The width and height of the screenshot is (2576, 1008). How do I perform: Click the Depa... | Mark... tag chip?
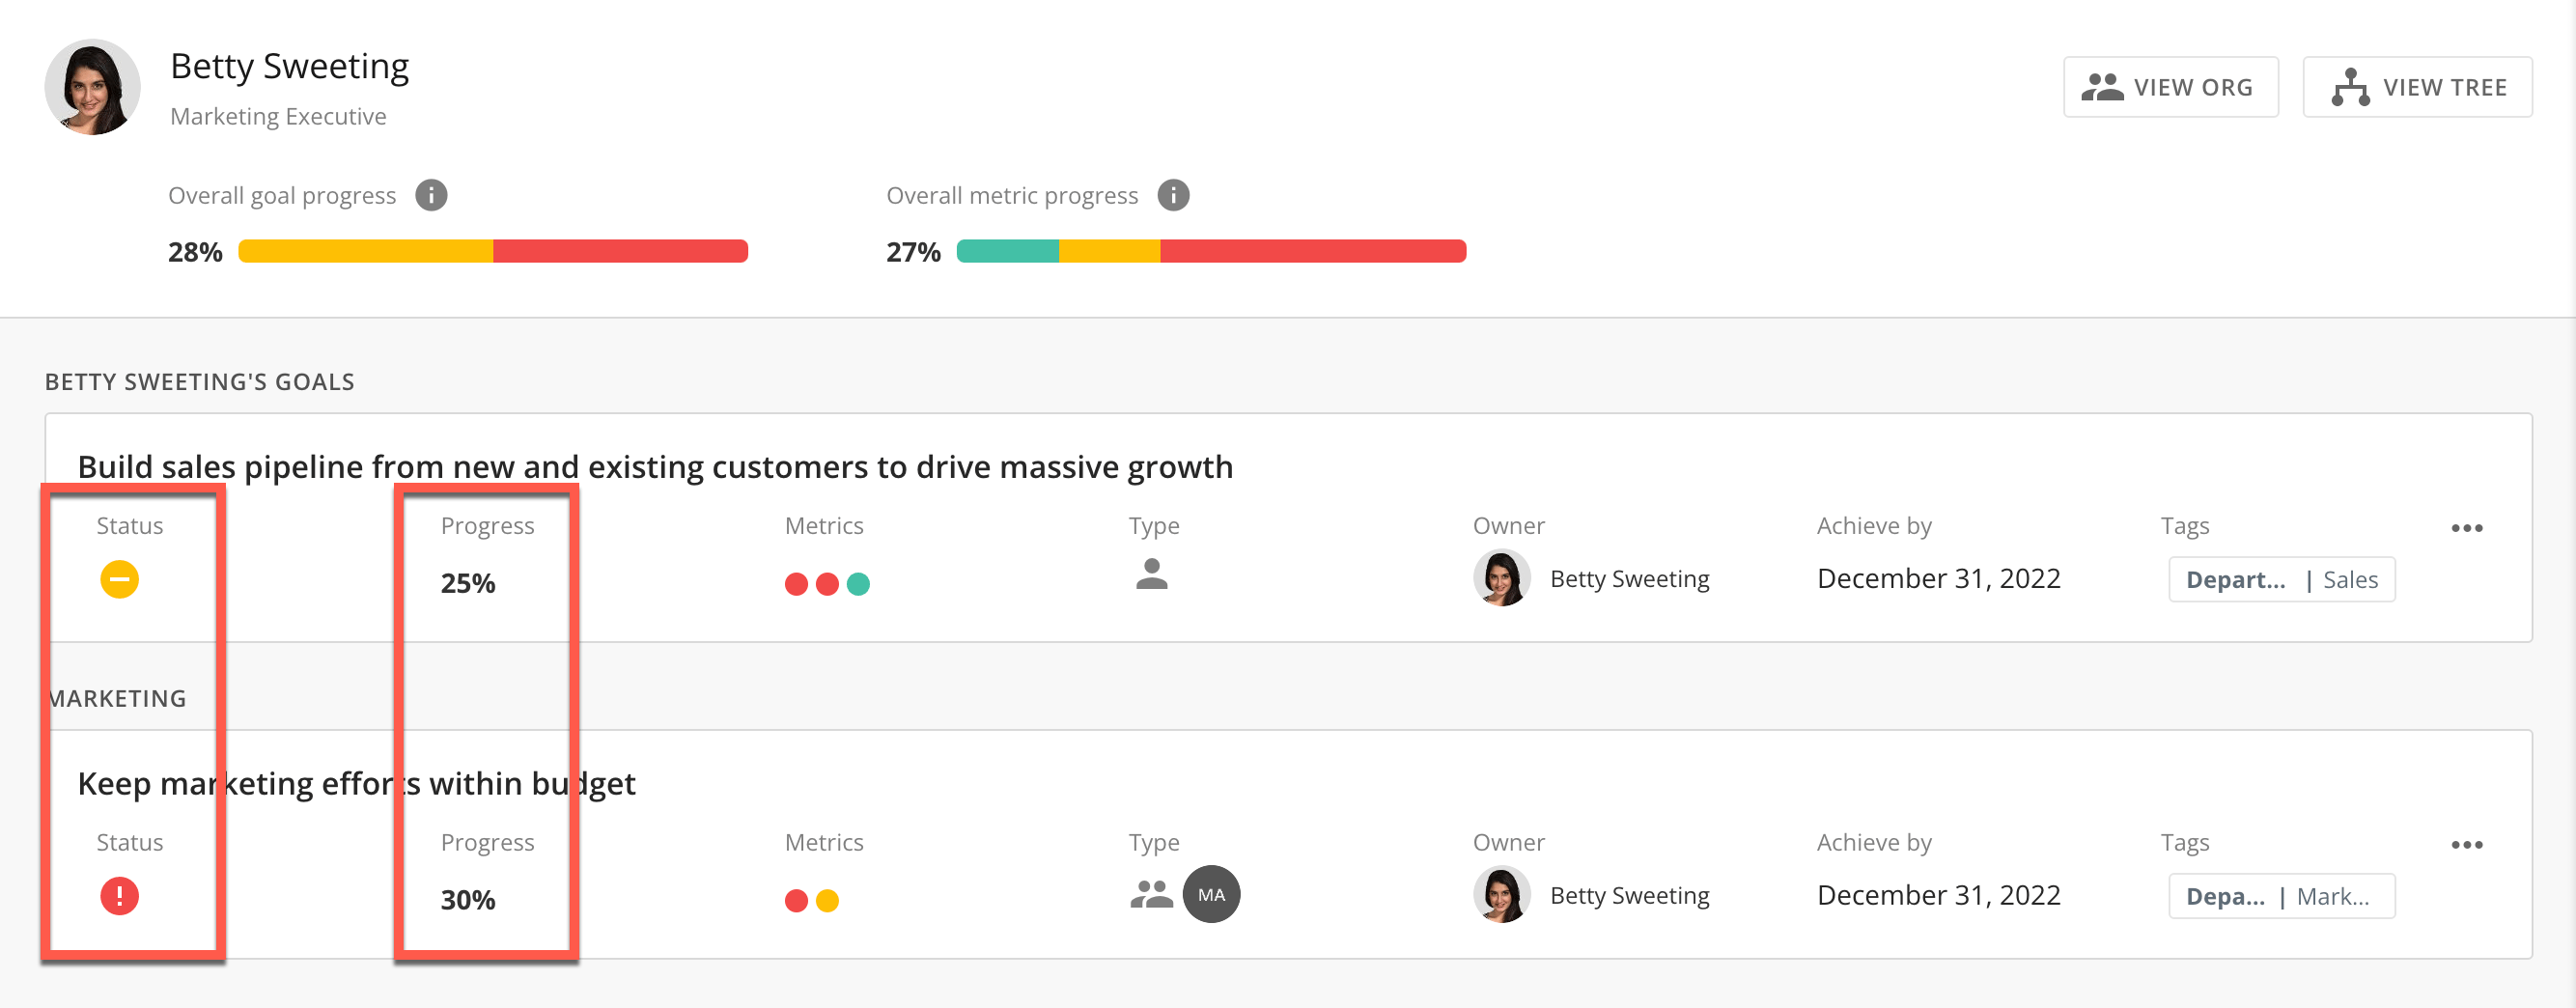coord(2281,896)
